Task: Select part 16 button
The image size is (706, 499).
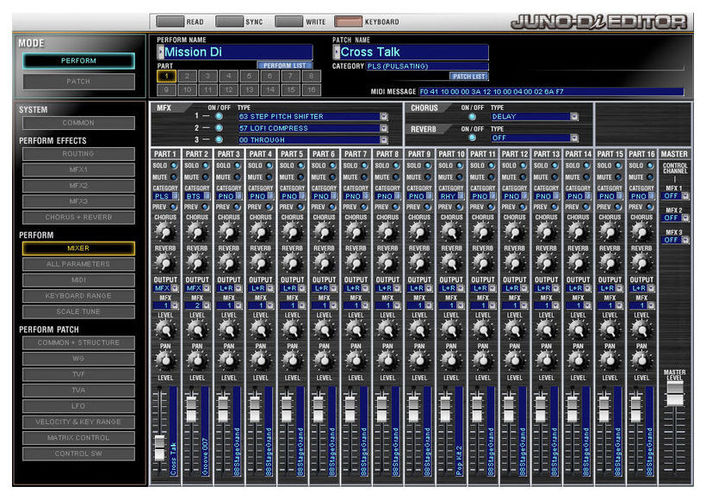Action: click(311, 90)
